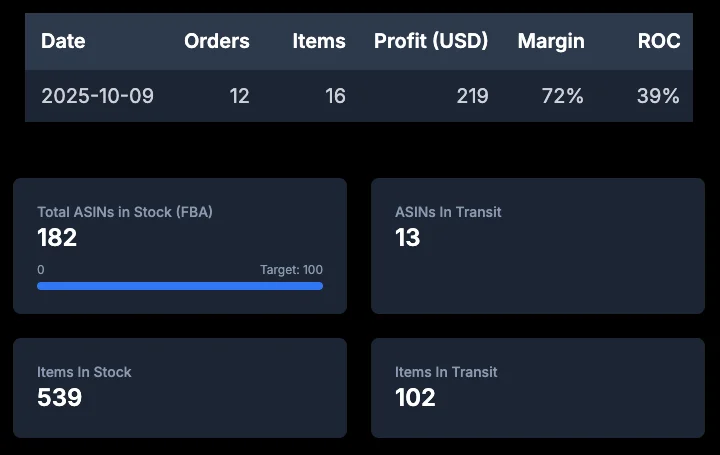Click the Orders column header
Image resolution: width=720 pixels, height=455 pixels.
pyautogui.click(x=217, y=41)
